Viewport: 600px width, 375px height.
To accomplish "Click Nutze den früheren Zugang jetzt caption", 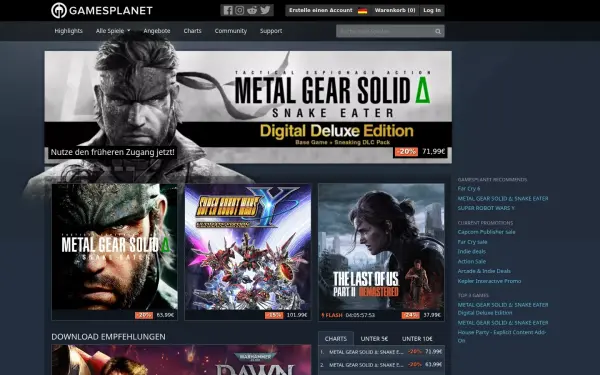I will [112, 152].
